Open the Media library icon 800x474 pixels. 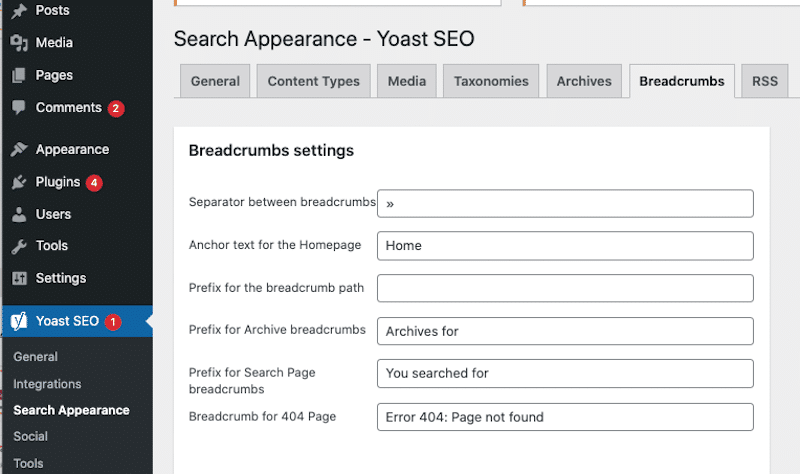tap(19, 43)
